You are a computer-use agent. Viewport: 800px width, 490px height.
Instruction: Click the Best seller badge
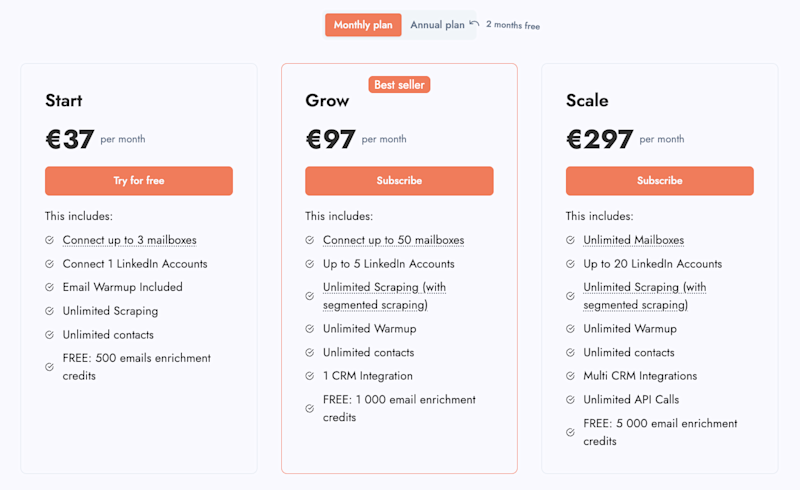(399, 85)
